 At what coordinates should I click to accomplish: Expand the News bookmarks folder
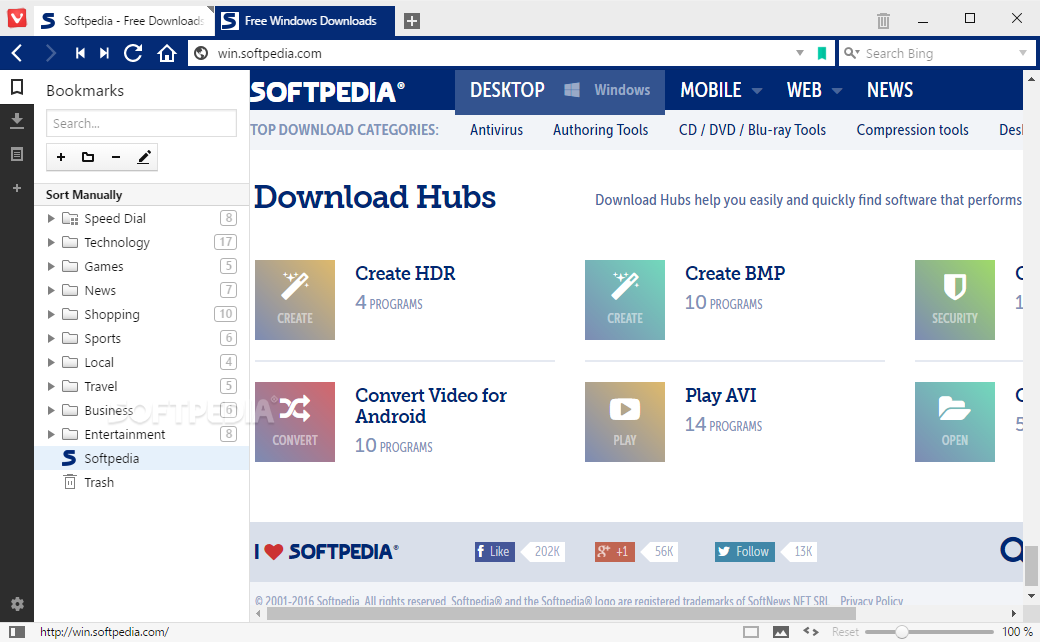click(51, 290)
